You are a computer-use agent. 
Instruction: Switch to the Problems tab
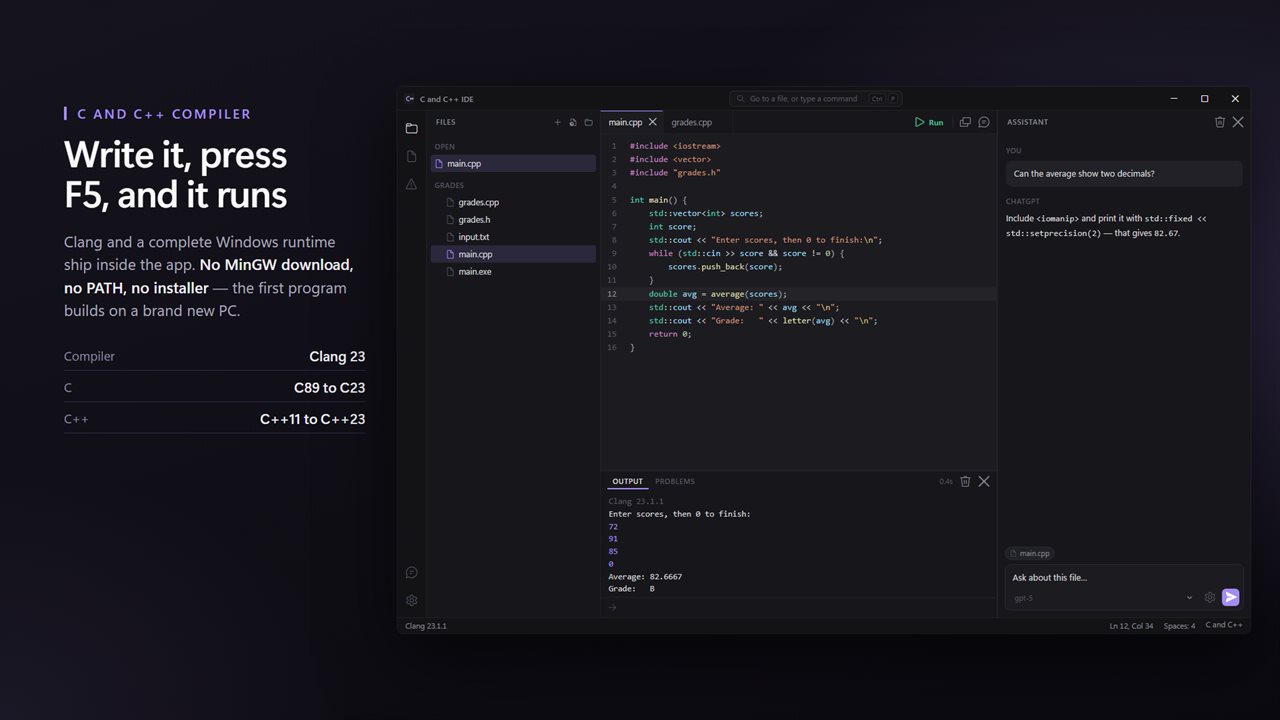coord(675,481)
